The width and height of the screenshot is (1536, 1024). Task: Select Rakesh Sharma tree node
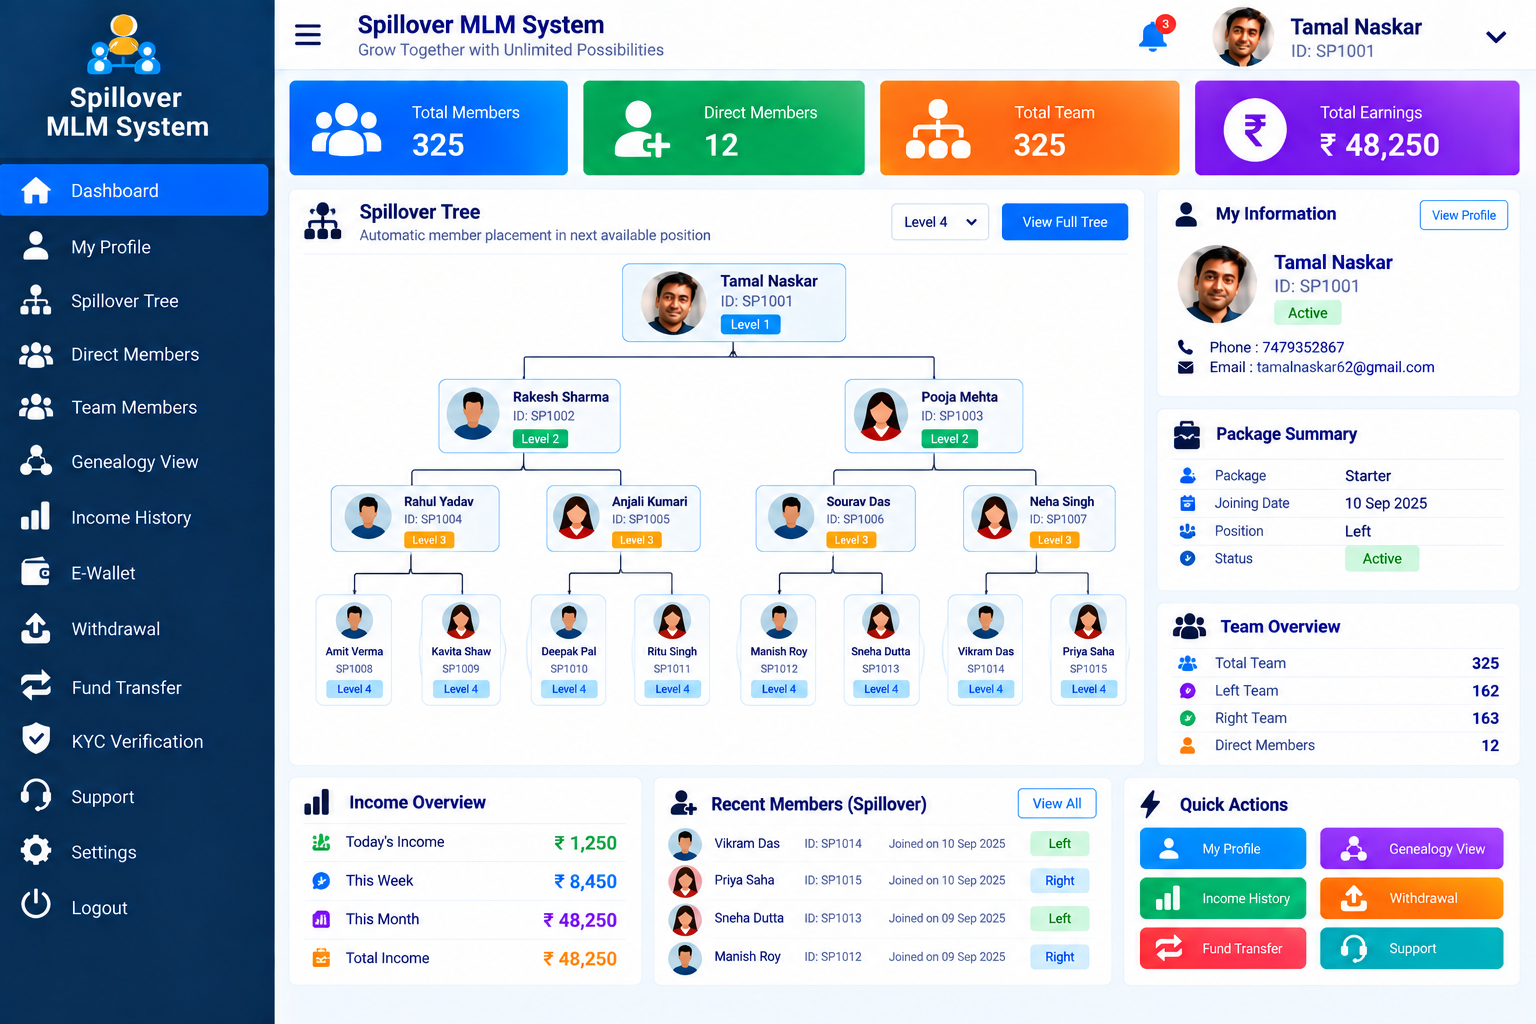(x=529, y=416)
